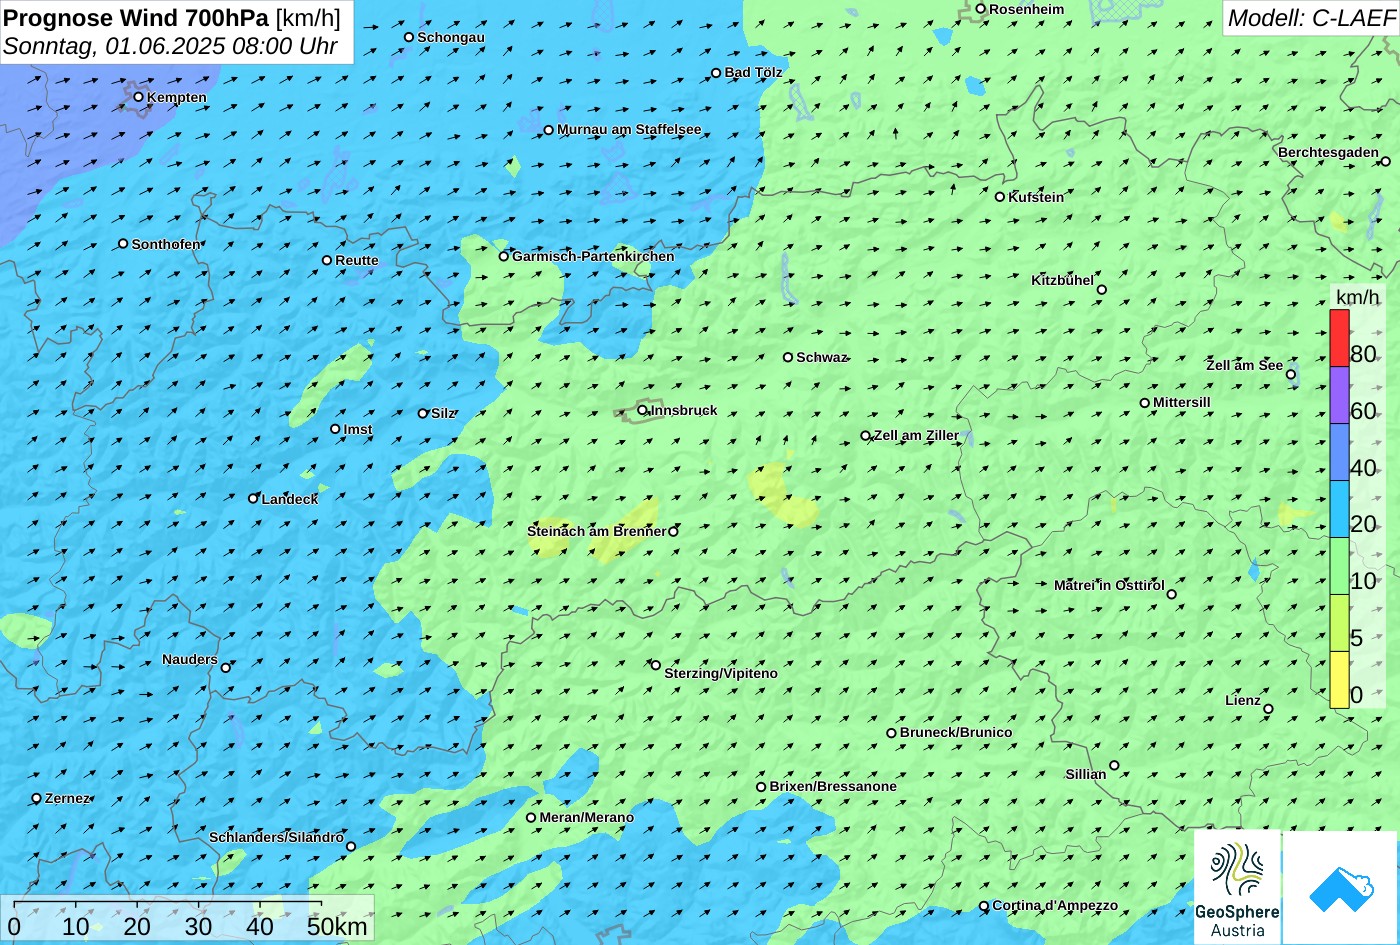Click the red legend color swatch
This screenshot has width=1400, height=945.
pyautogui.click(x=1339, y=338)
